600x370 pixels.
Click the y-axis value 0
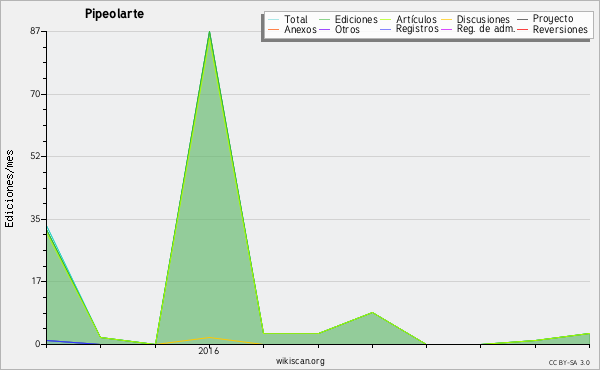pos(38,344)
